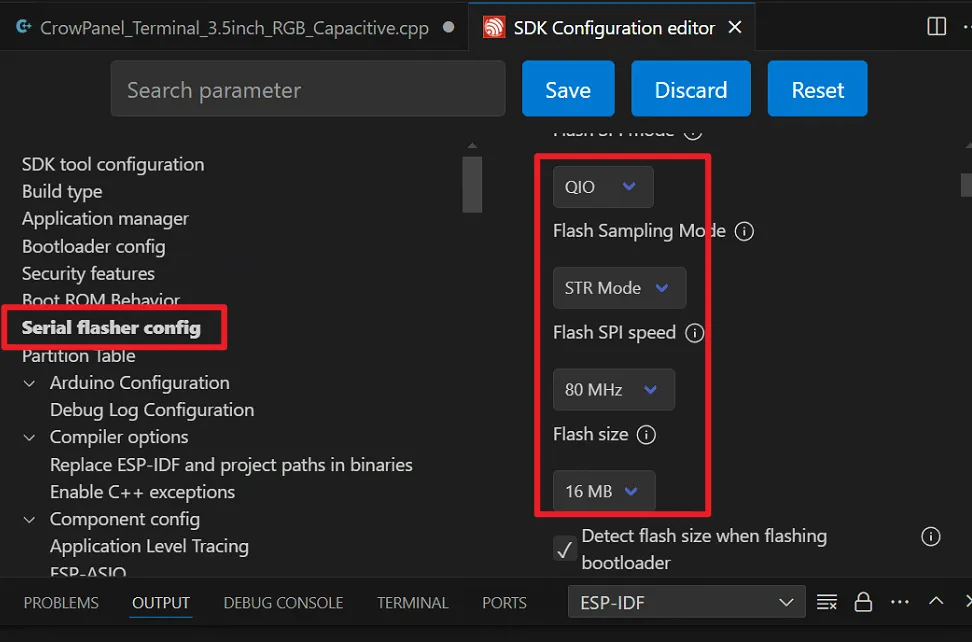Click the Search parameter input field

coord(308,90)
